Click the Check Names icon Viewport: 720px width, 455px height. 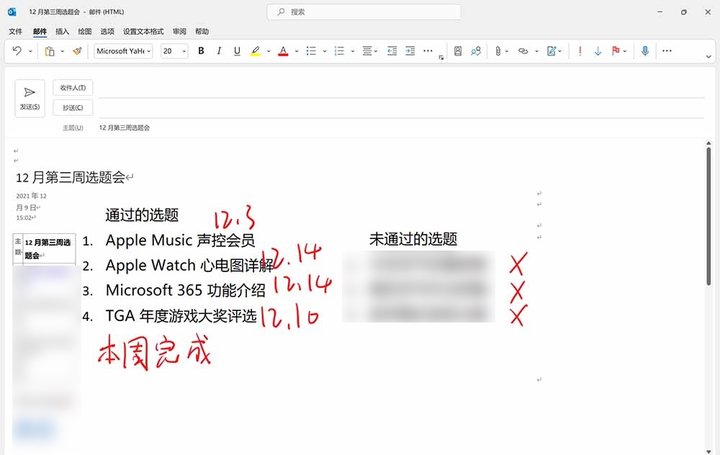coord(475,51)
